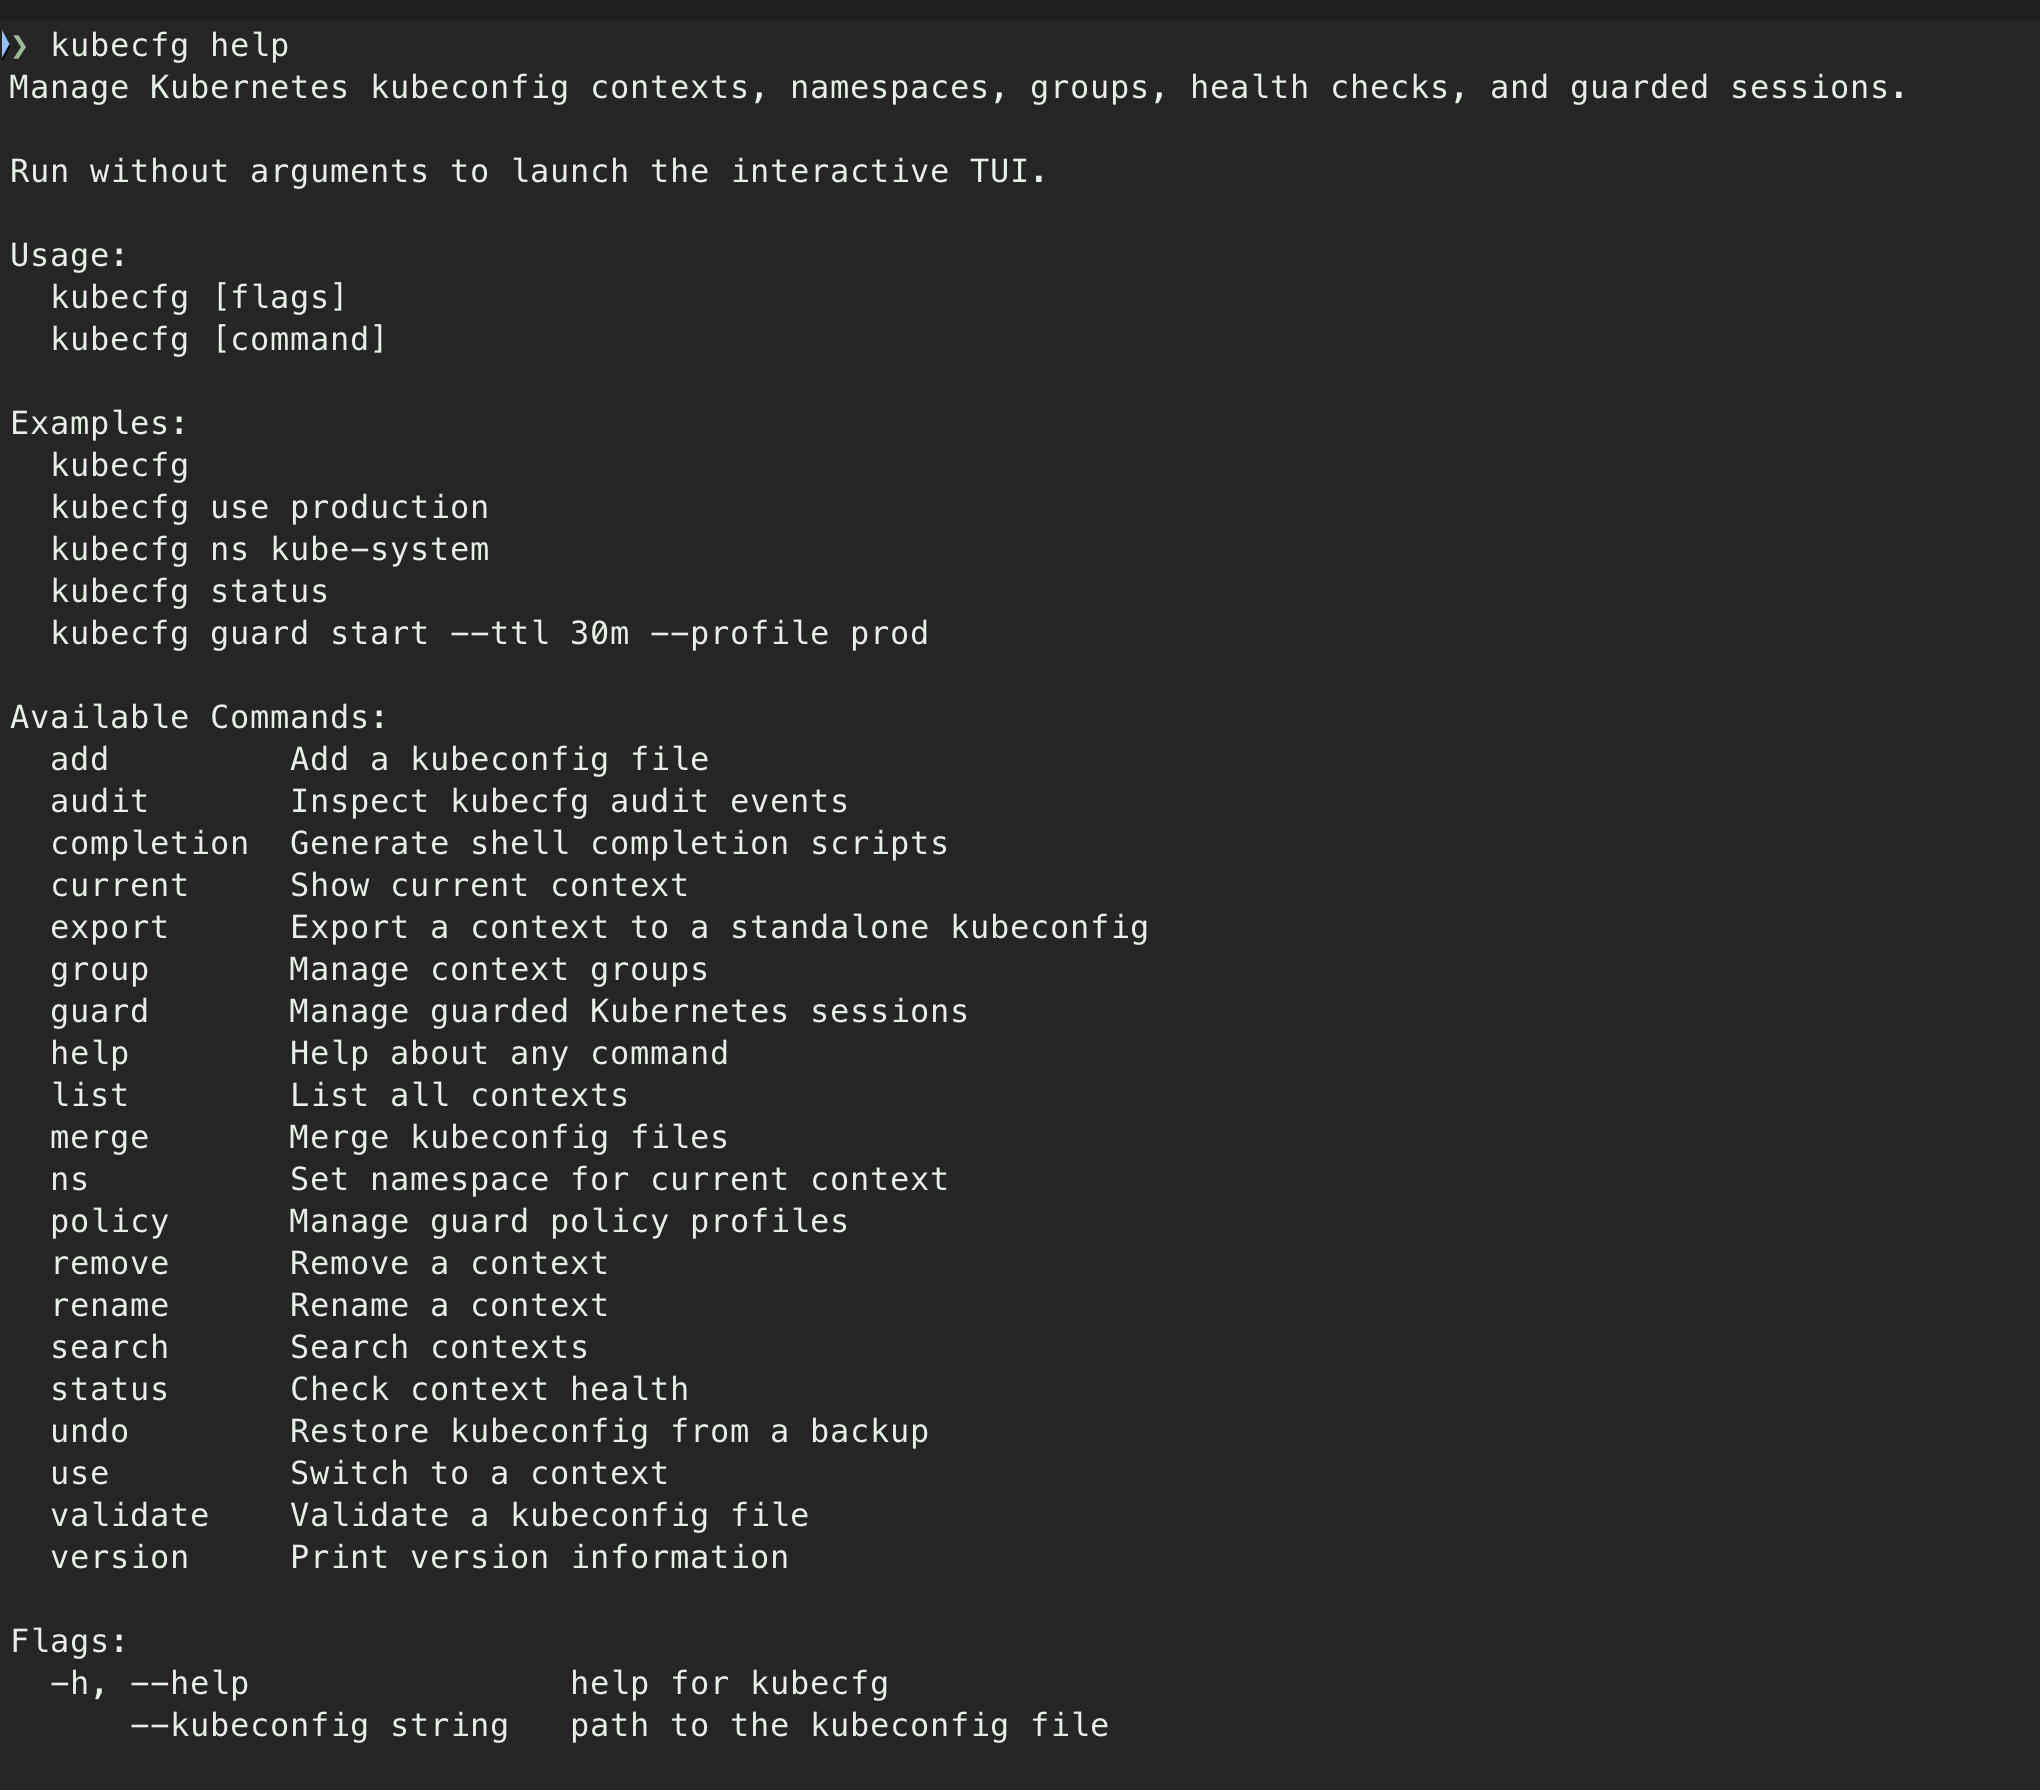
Task: Click the 'kubecfg help' typed command
Action: 170,45
